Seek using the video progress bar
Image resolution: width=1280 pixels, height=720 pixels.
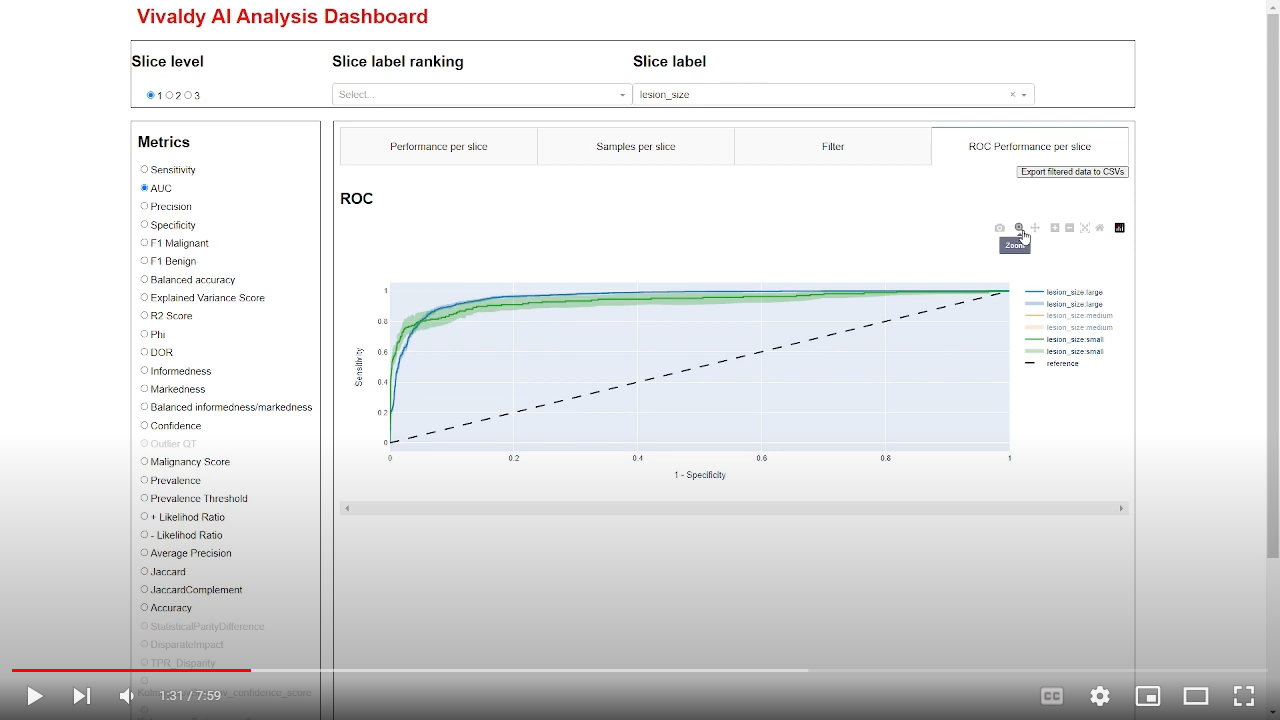tap(640, 670)
